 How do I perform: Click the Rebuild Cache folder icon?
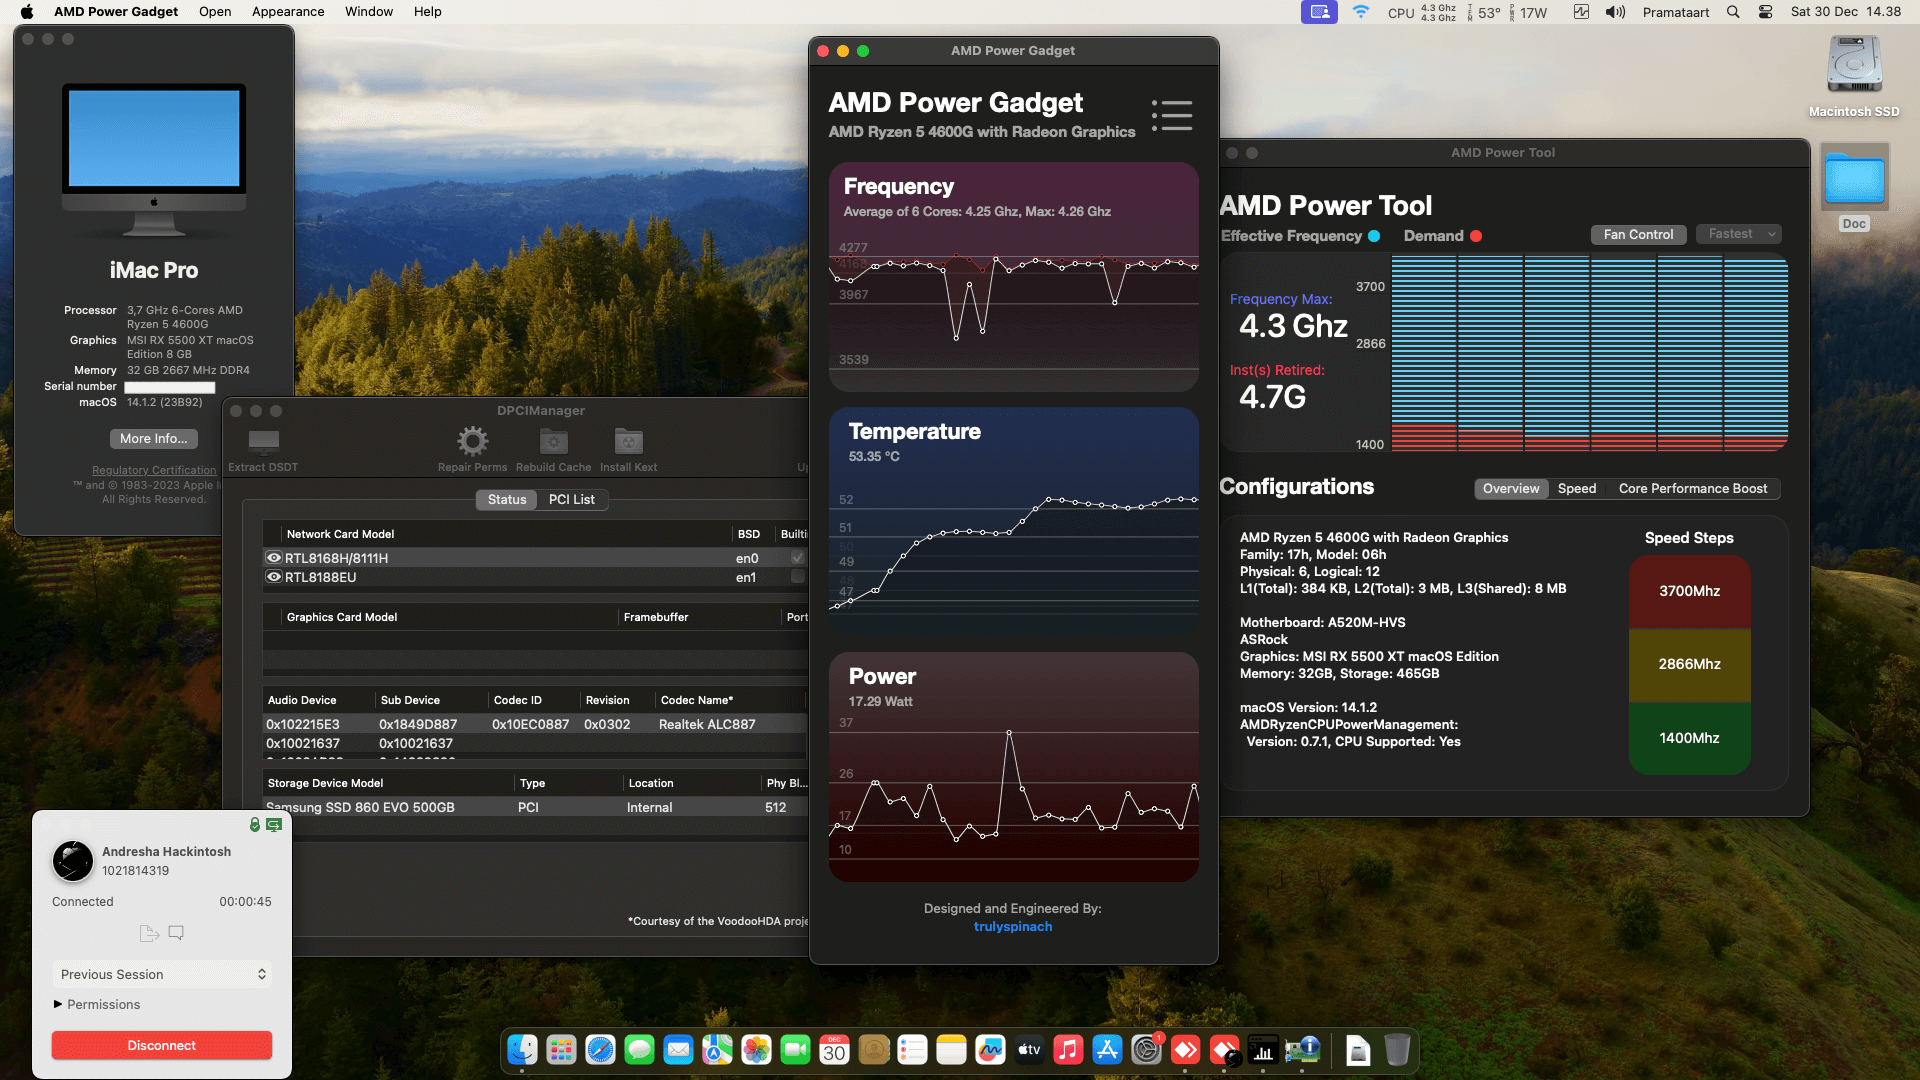[553, 441]
